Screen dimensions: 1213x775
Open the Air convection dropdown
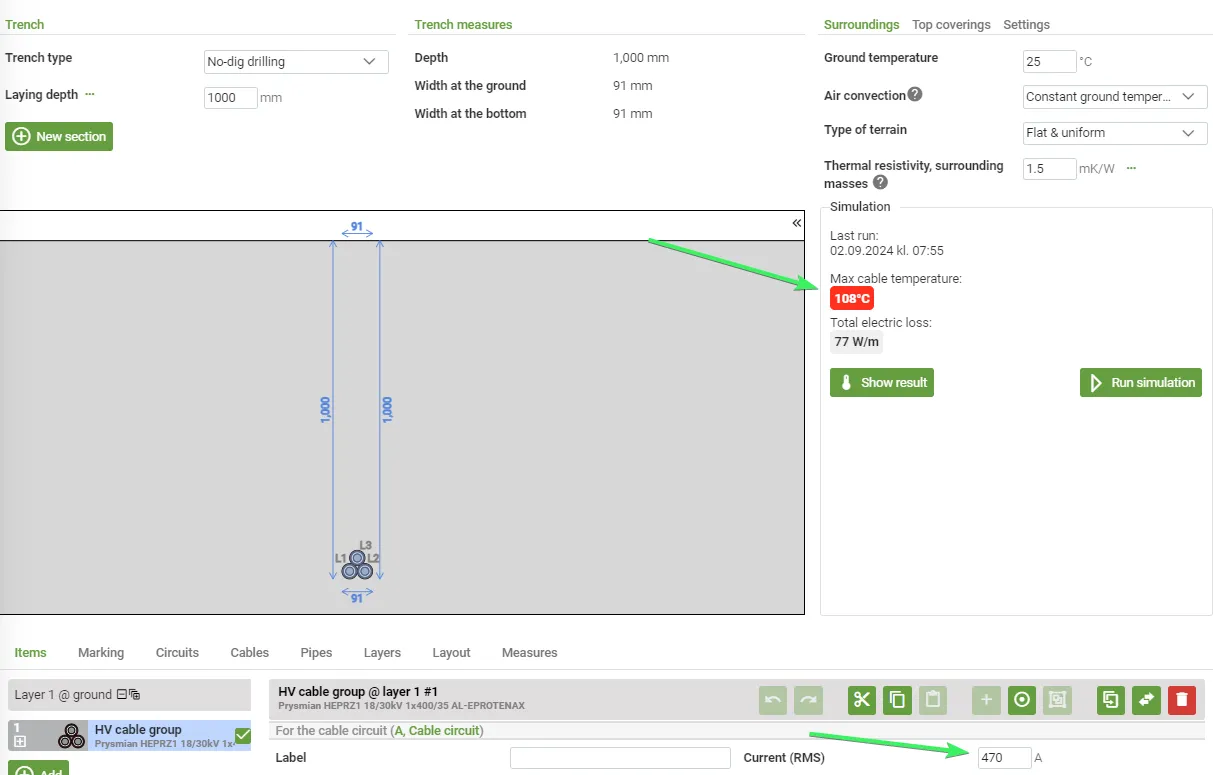point(1115,97)
